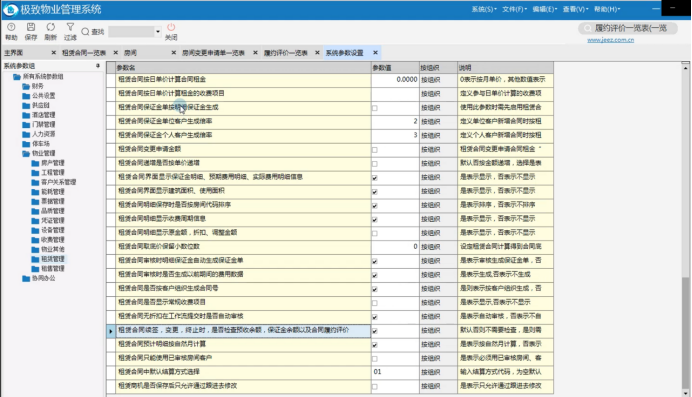Click the 租赁合同中默认结算方式选择 value field
The width and height of the screenshot is (692, 397).
[x=395, y=372]
